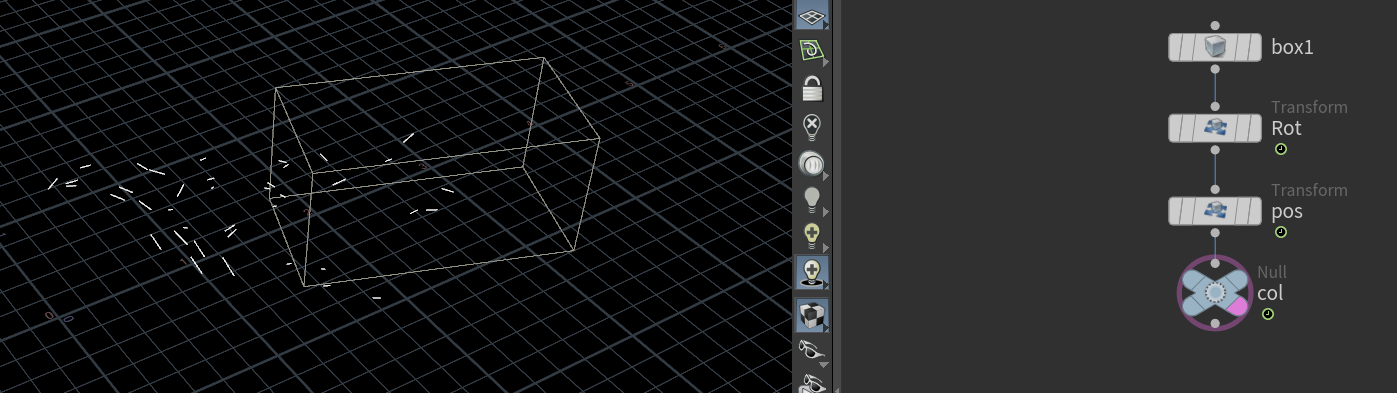The width and height of the screenshot is (1397, 393).
Task: Select high quality lighting with shadows
Action: click(x=812, y=272)
